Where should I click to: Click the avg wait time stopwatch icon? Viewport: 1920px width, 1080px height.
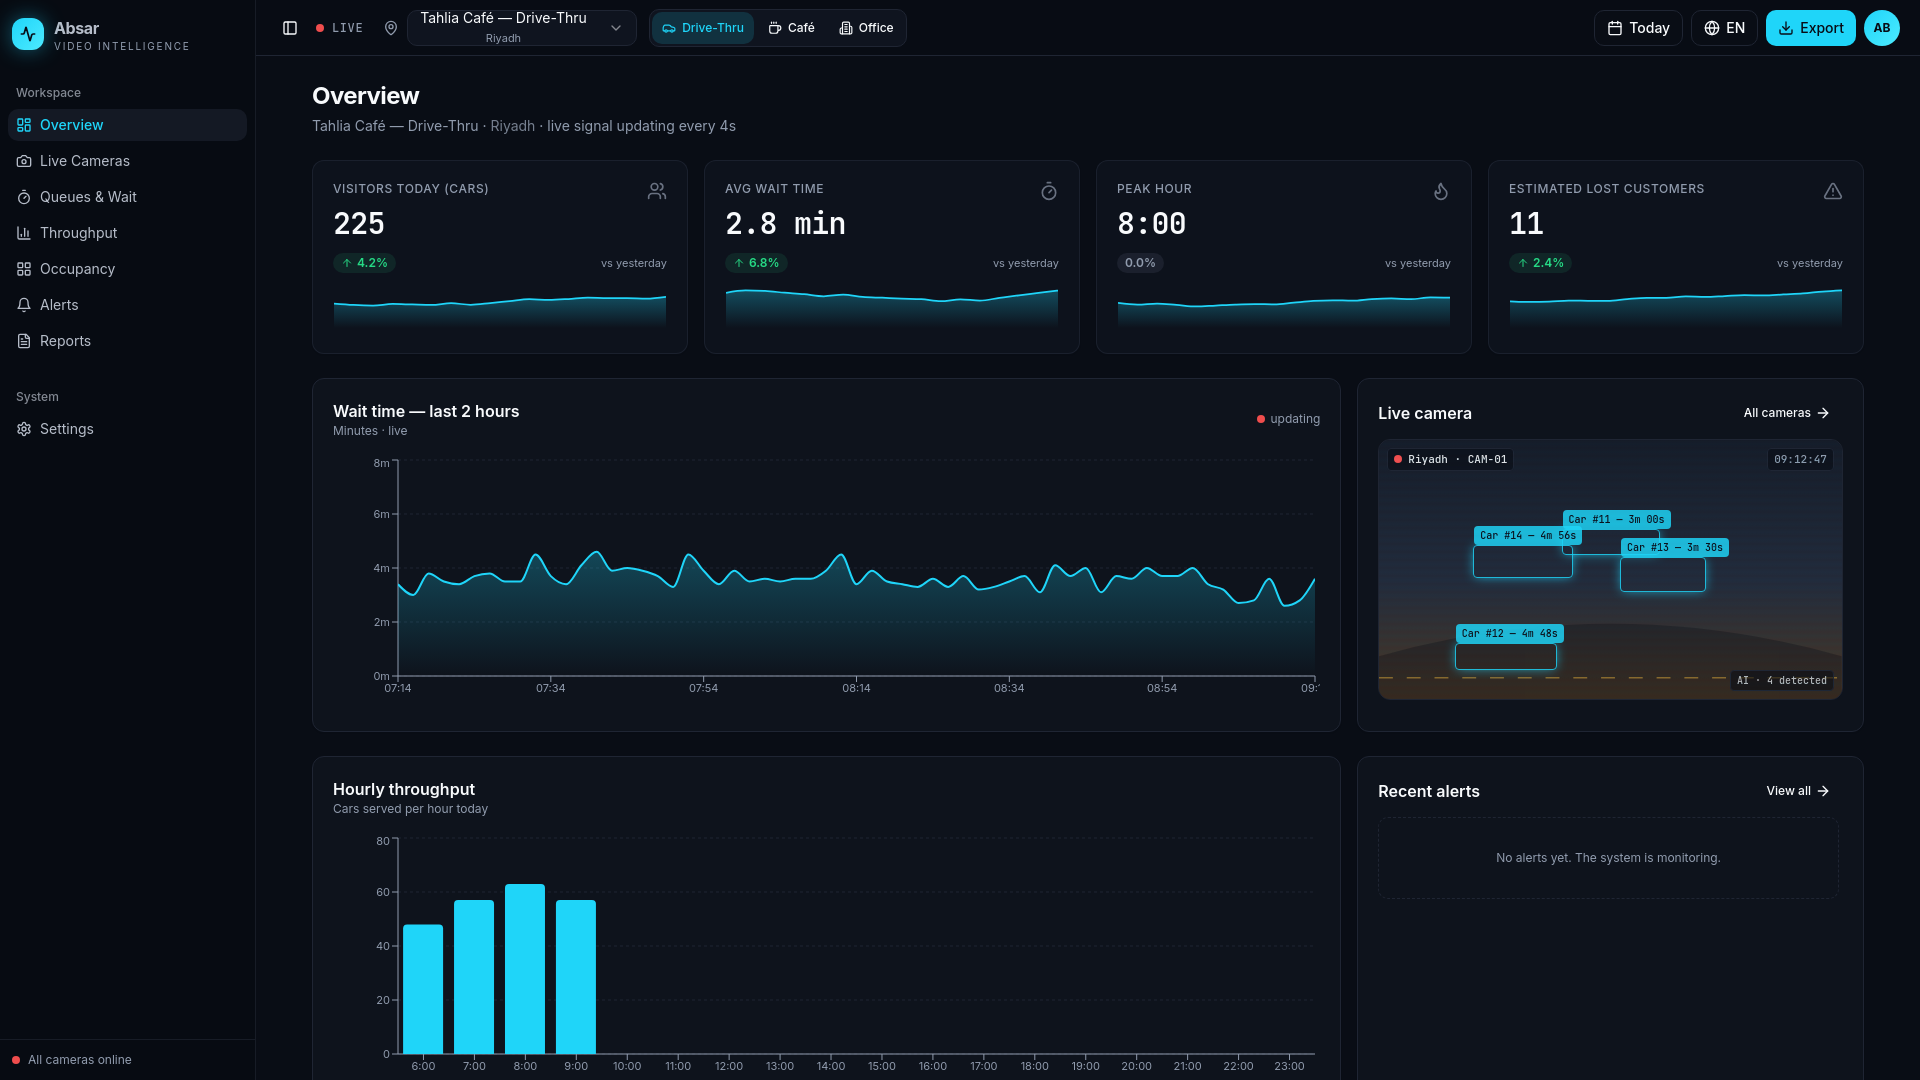click(1049, 191)
